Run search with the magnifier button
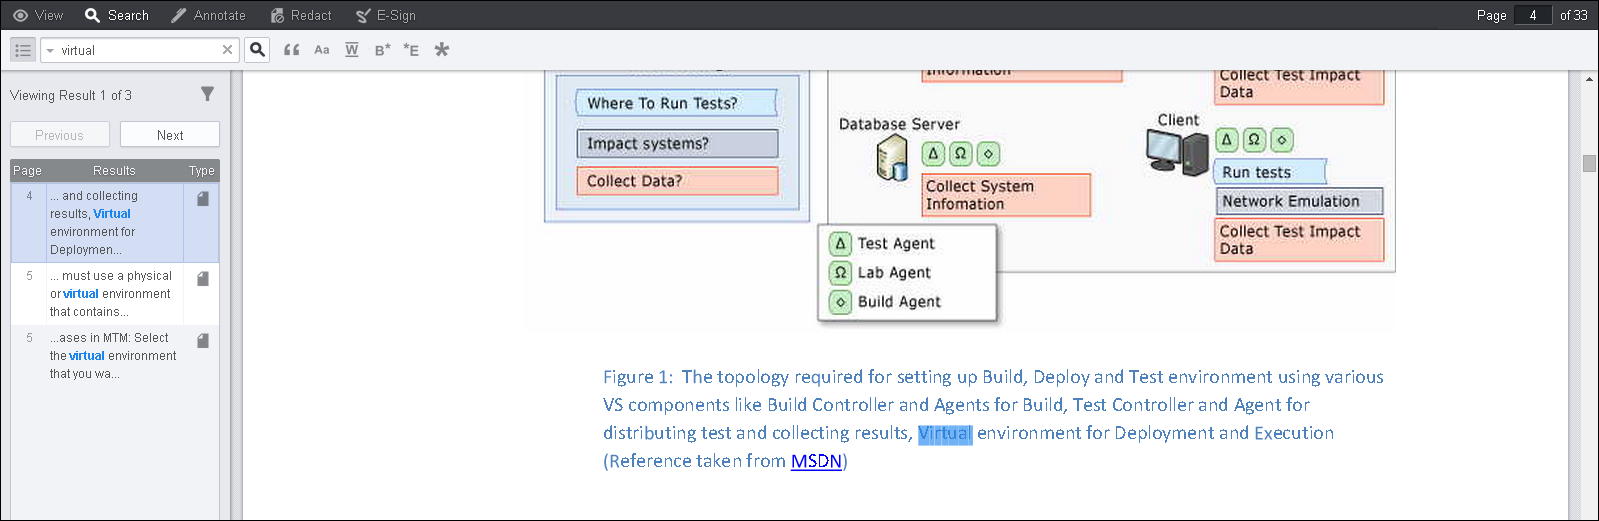 tap(258, 50)
